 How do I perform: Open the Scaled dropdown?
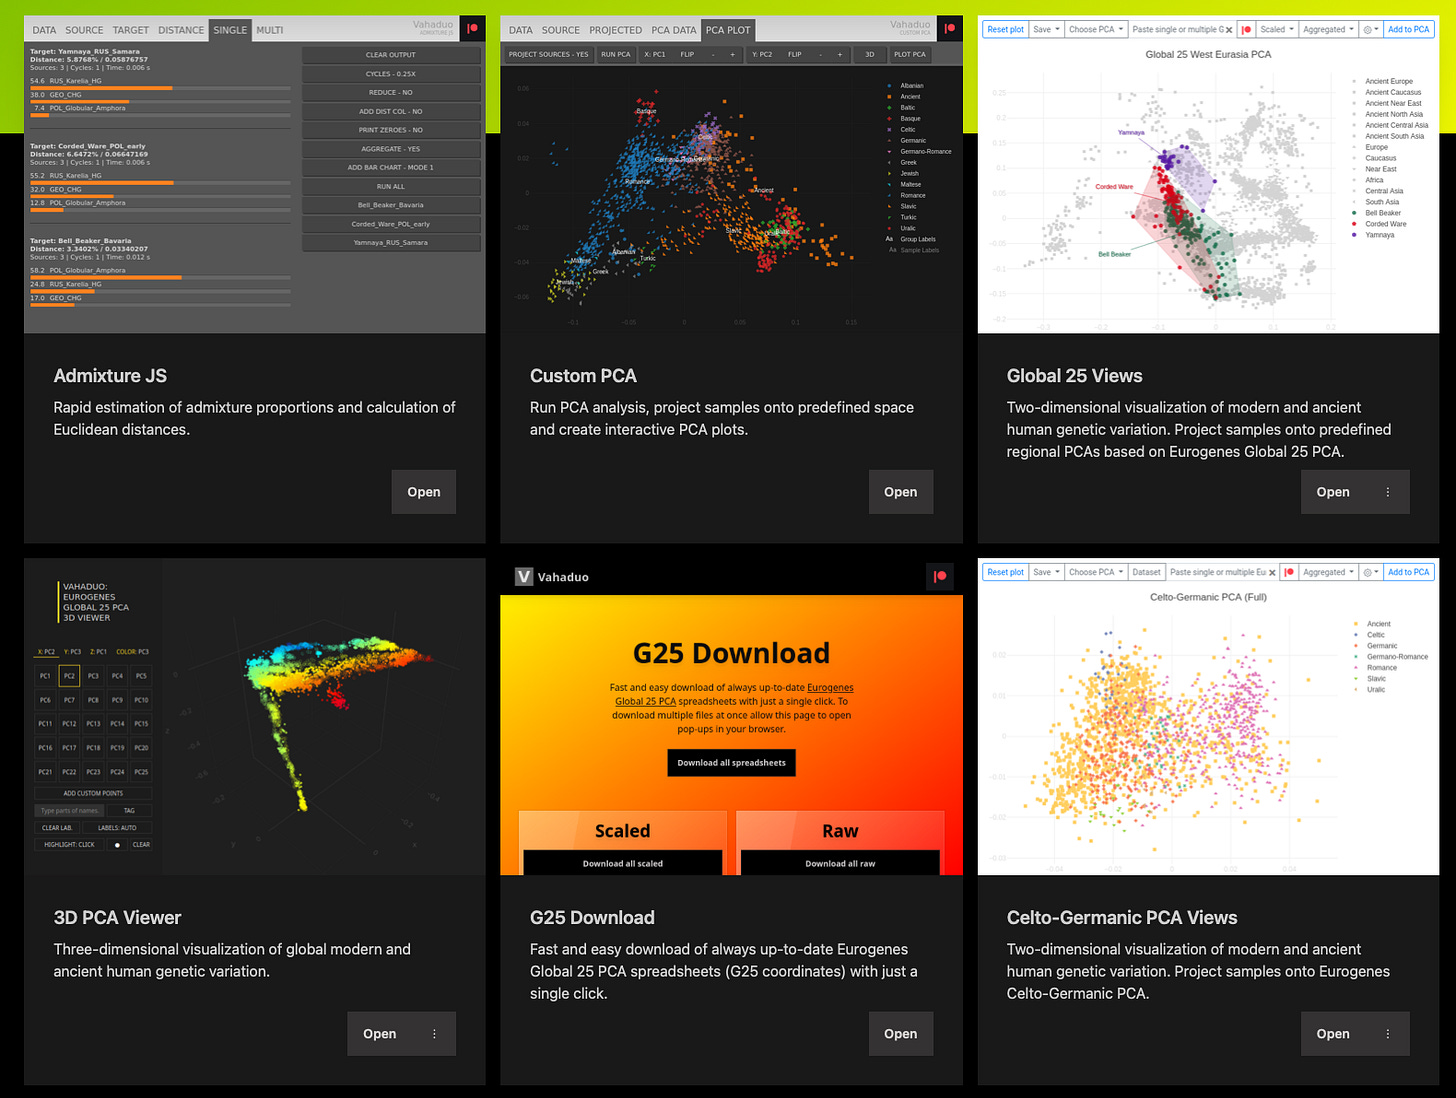[x=1277, y=30]
